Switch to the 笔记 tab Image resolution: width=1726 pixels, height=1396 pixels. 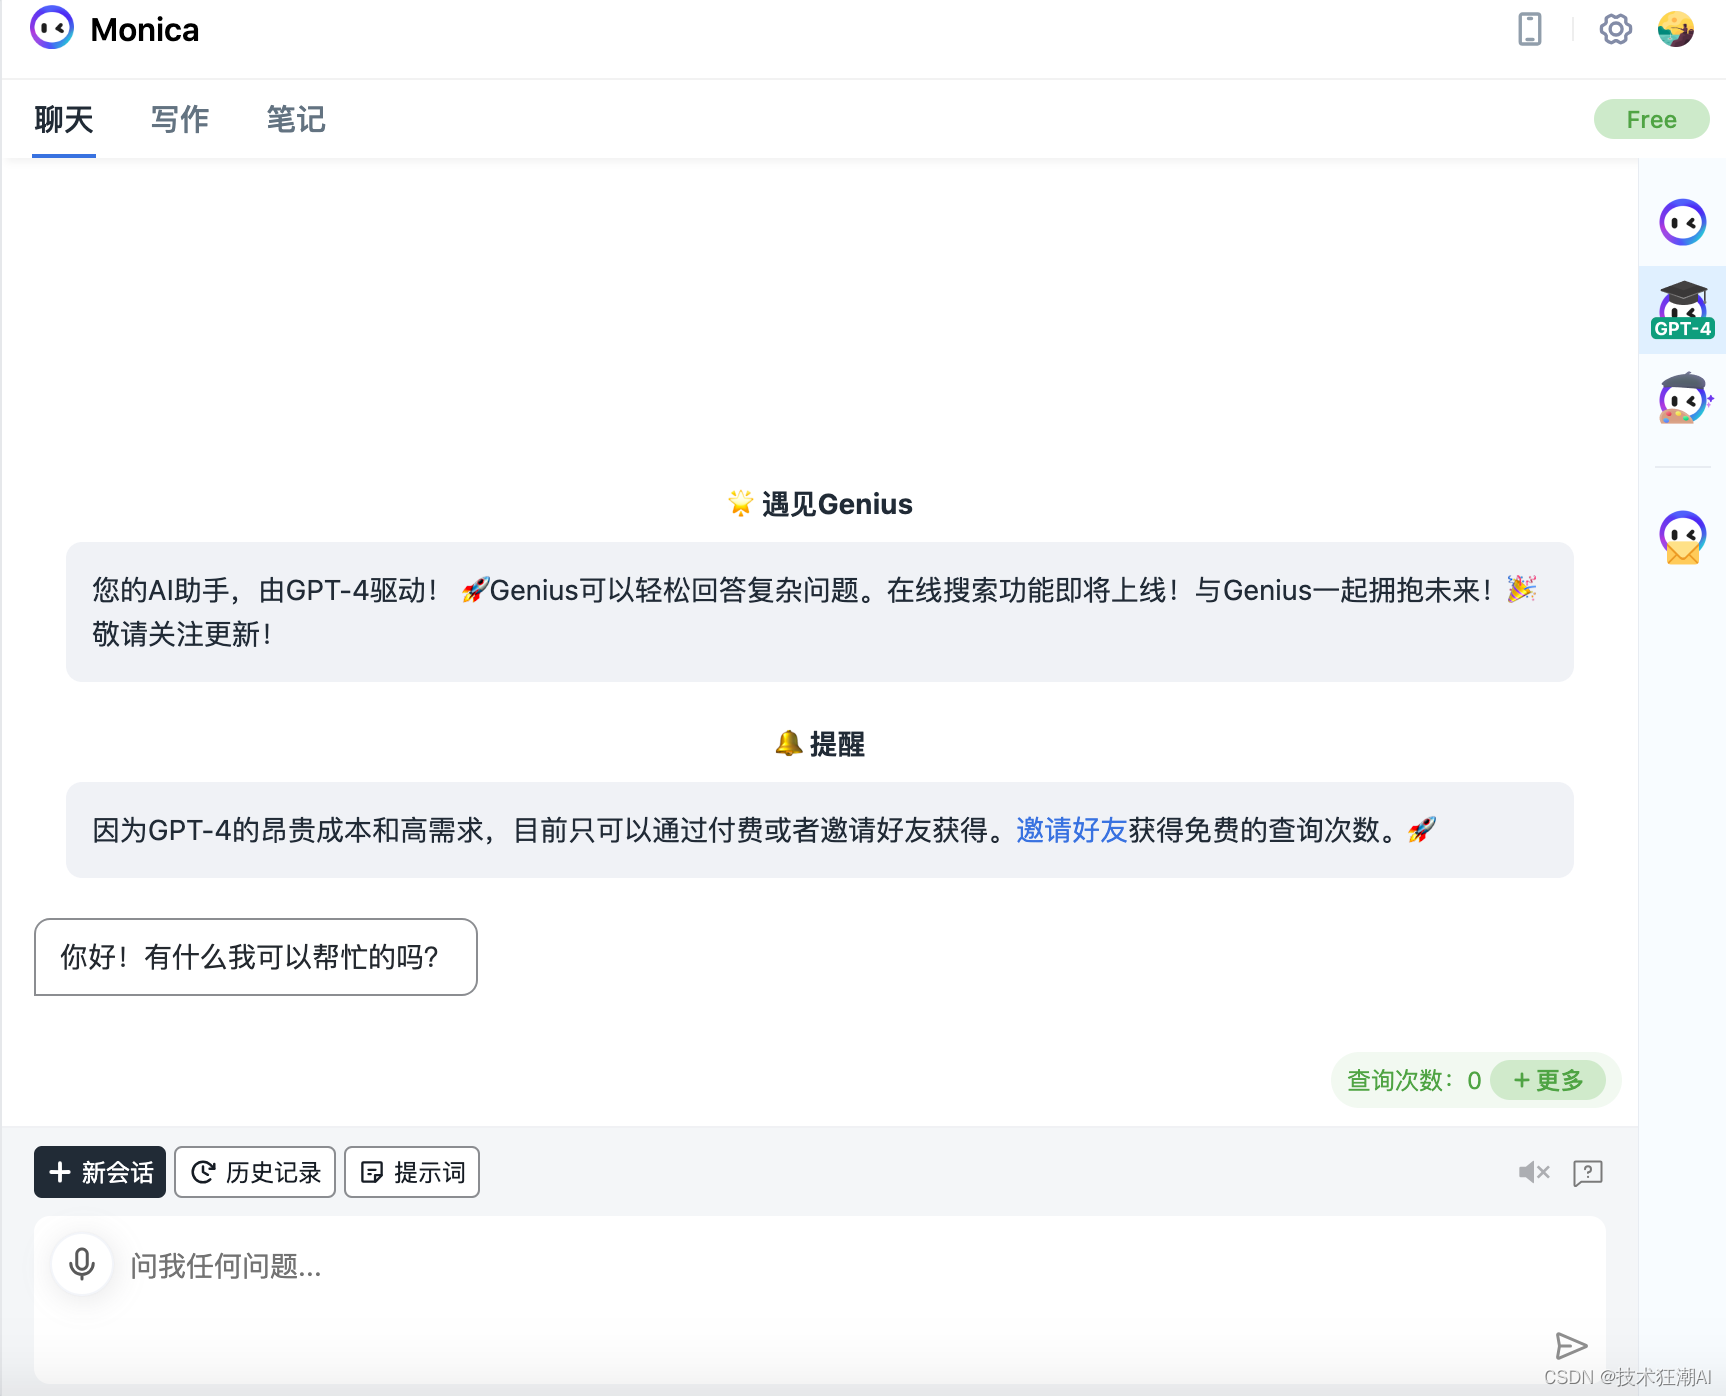click(x=296, y=120)
